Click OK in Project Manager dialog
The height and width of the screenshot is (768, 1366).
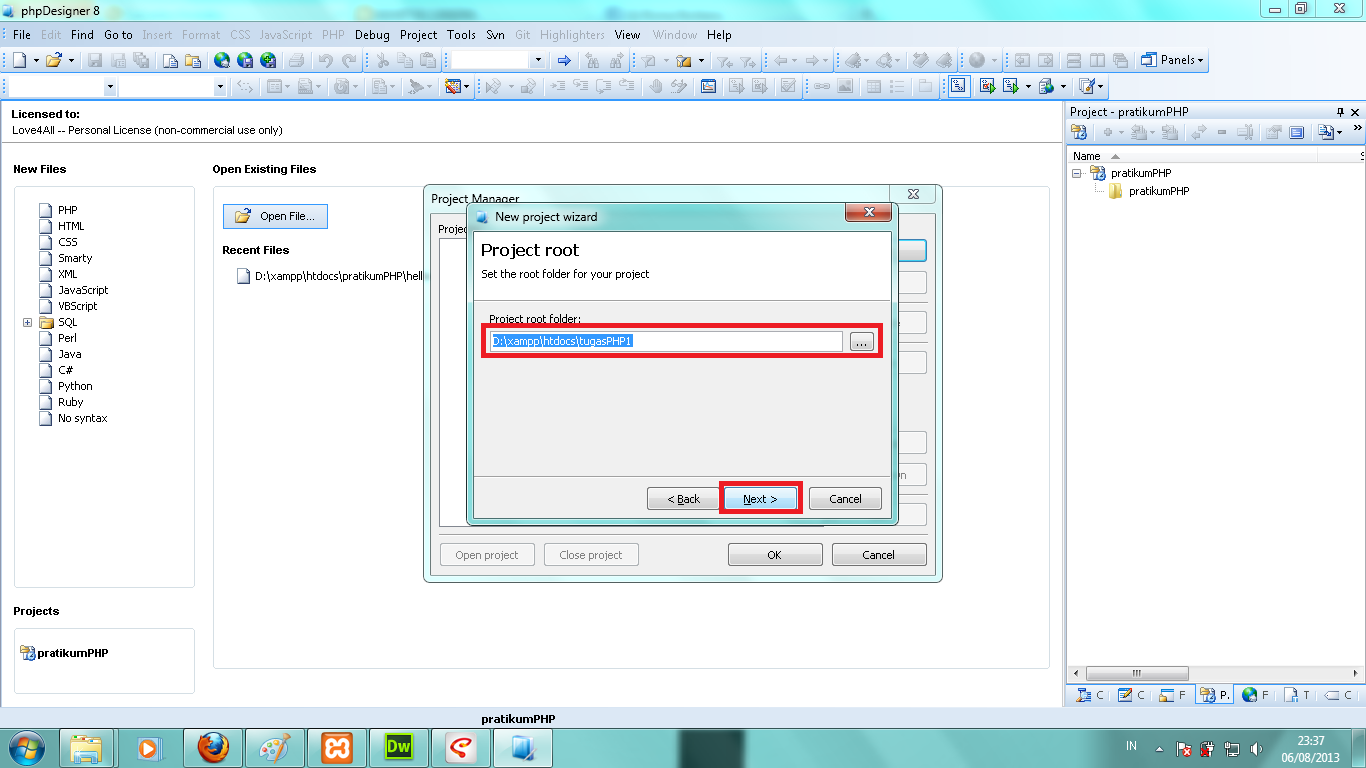point(775,555)
